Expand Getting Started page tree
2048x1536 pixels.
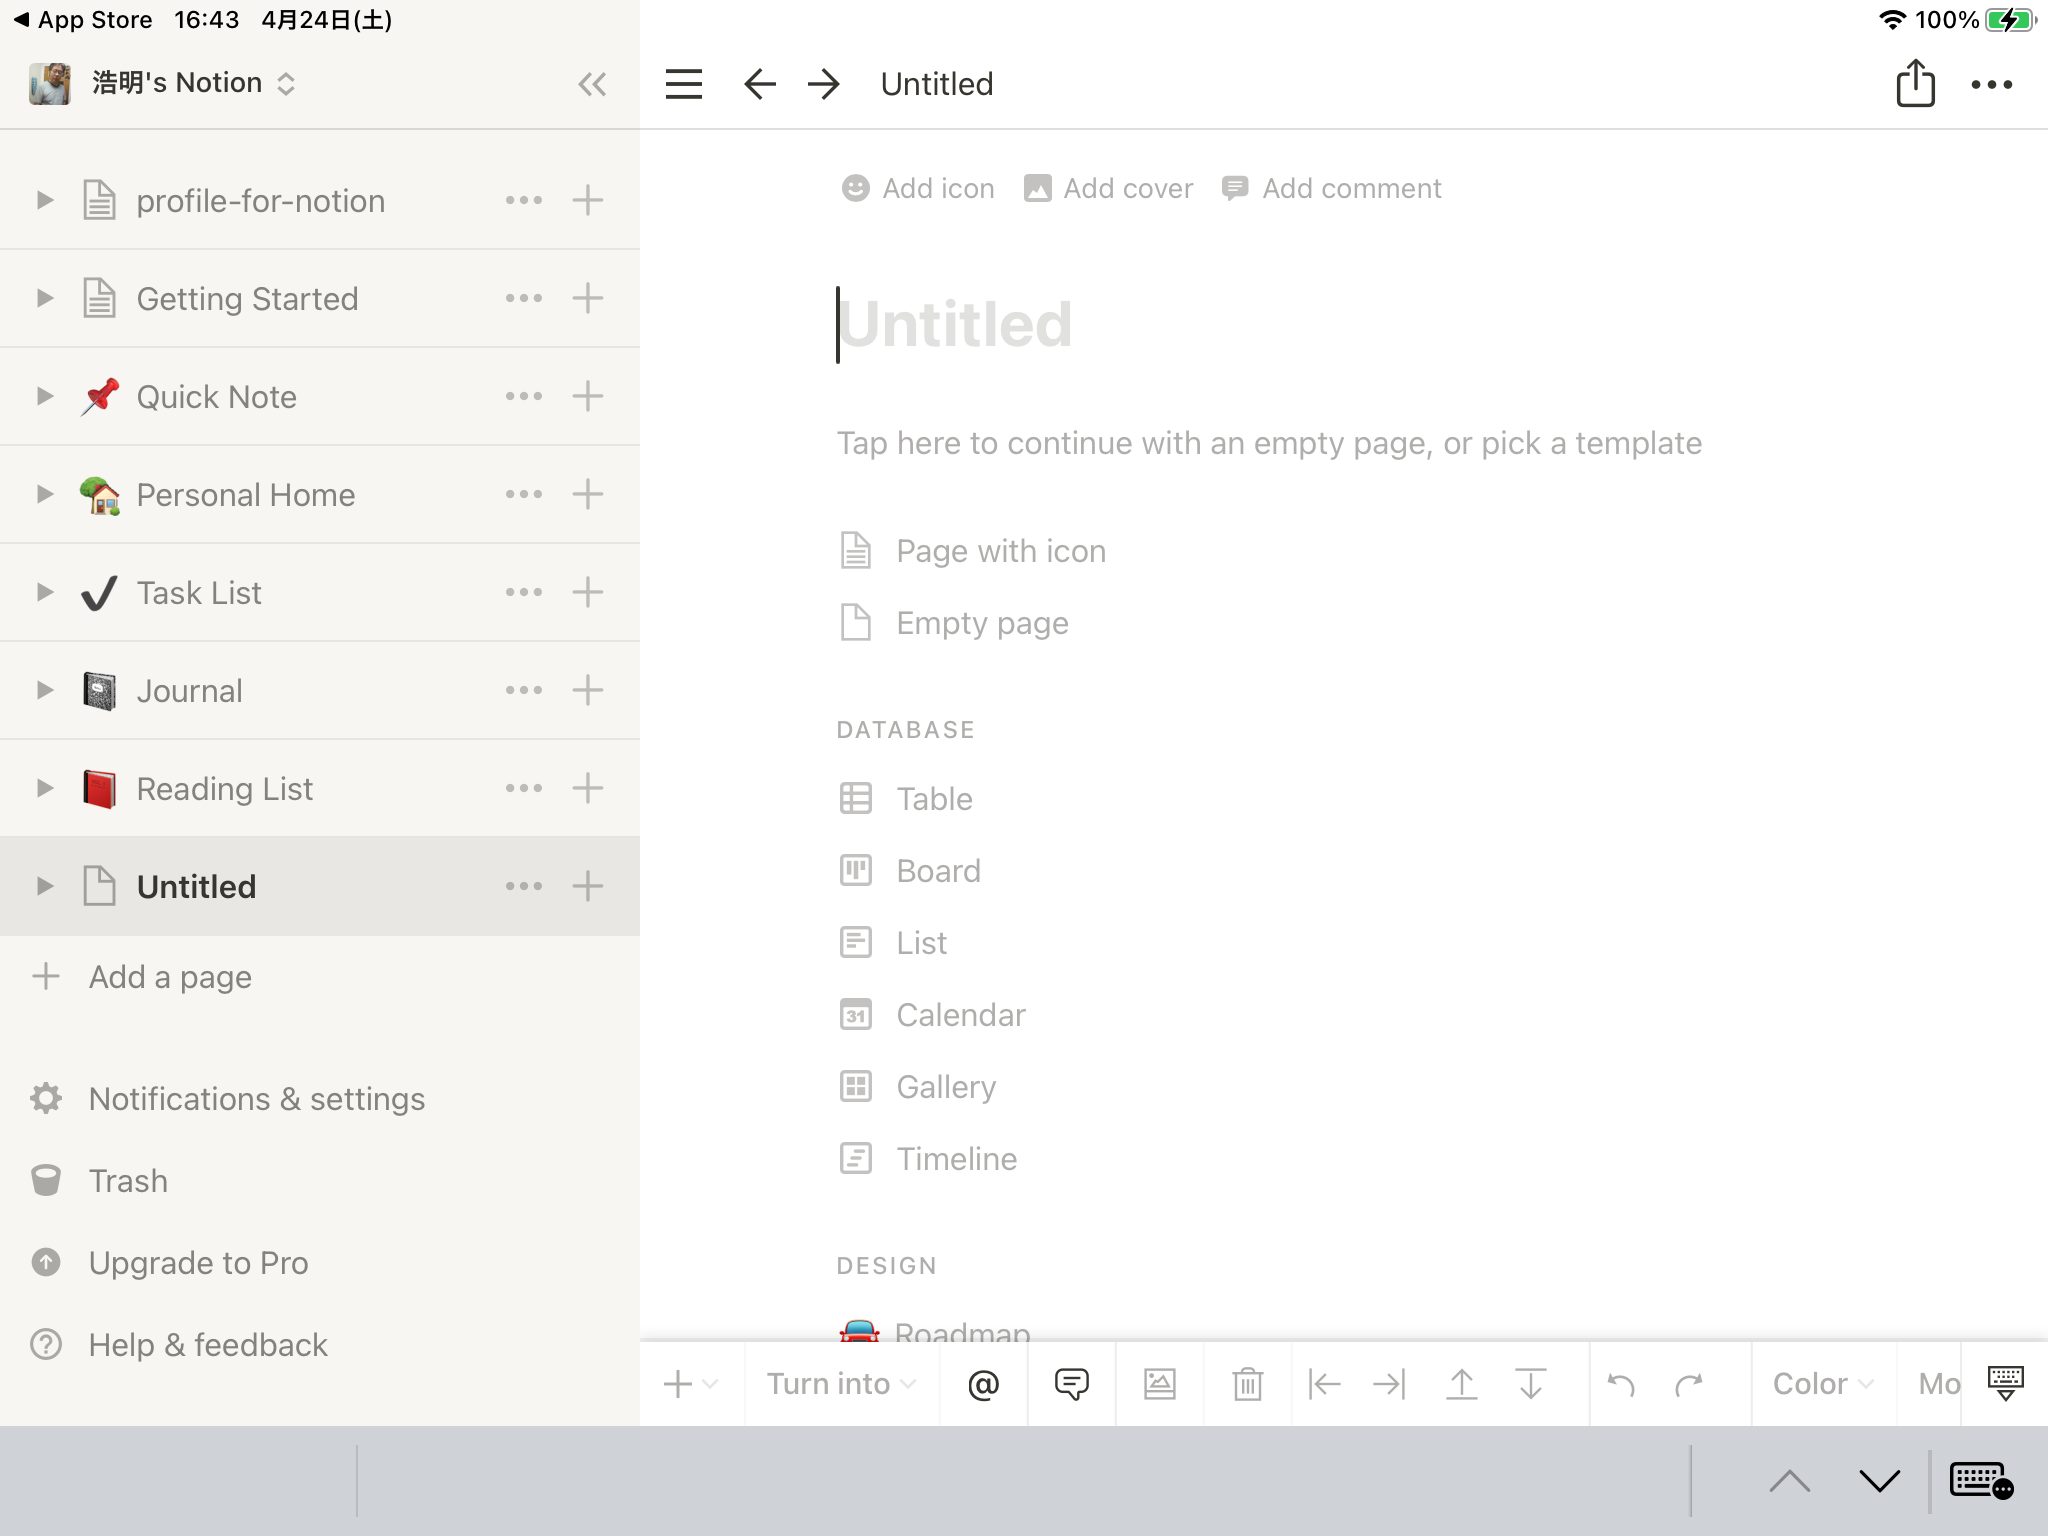click(45, 298)
